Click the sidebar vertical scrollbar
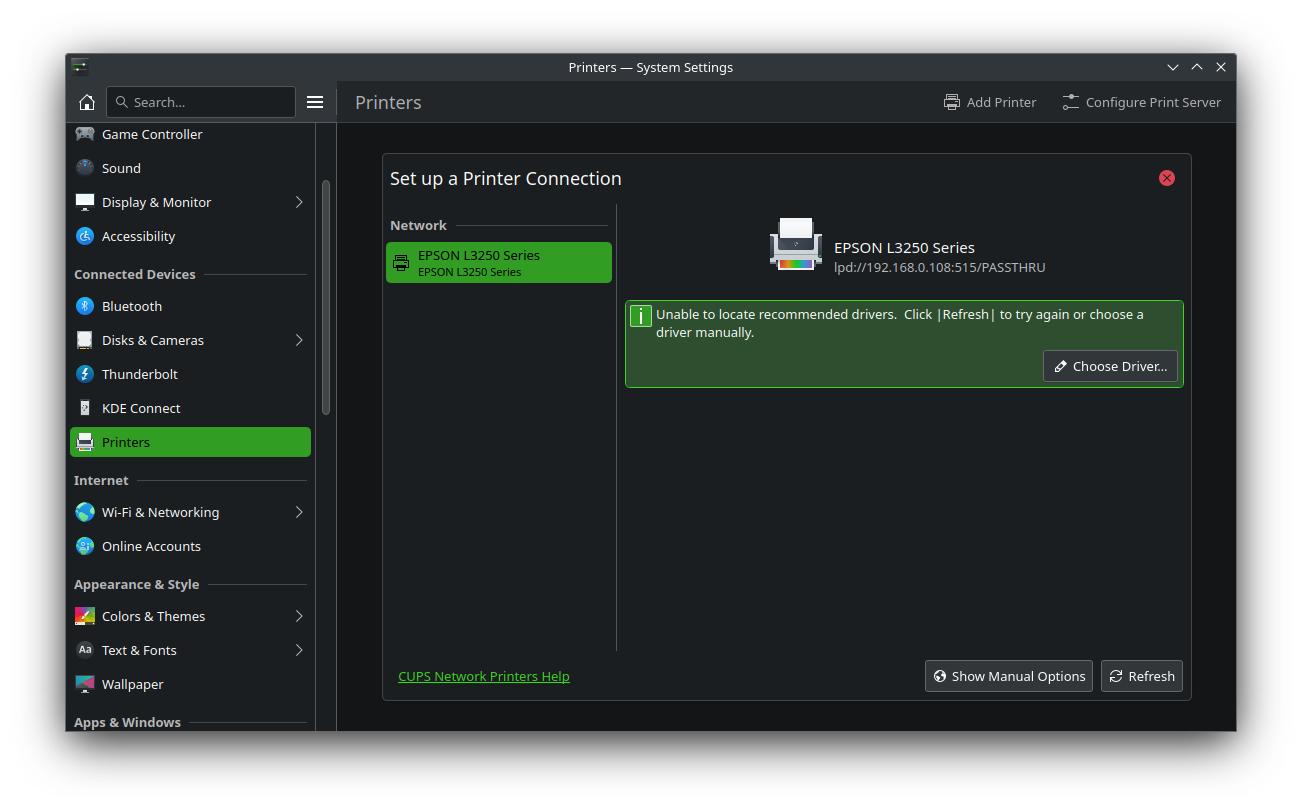Viewport: 1303px width, 810px height. click(326, 297)
